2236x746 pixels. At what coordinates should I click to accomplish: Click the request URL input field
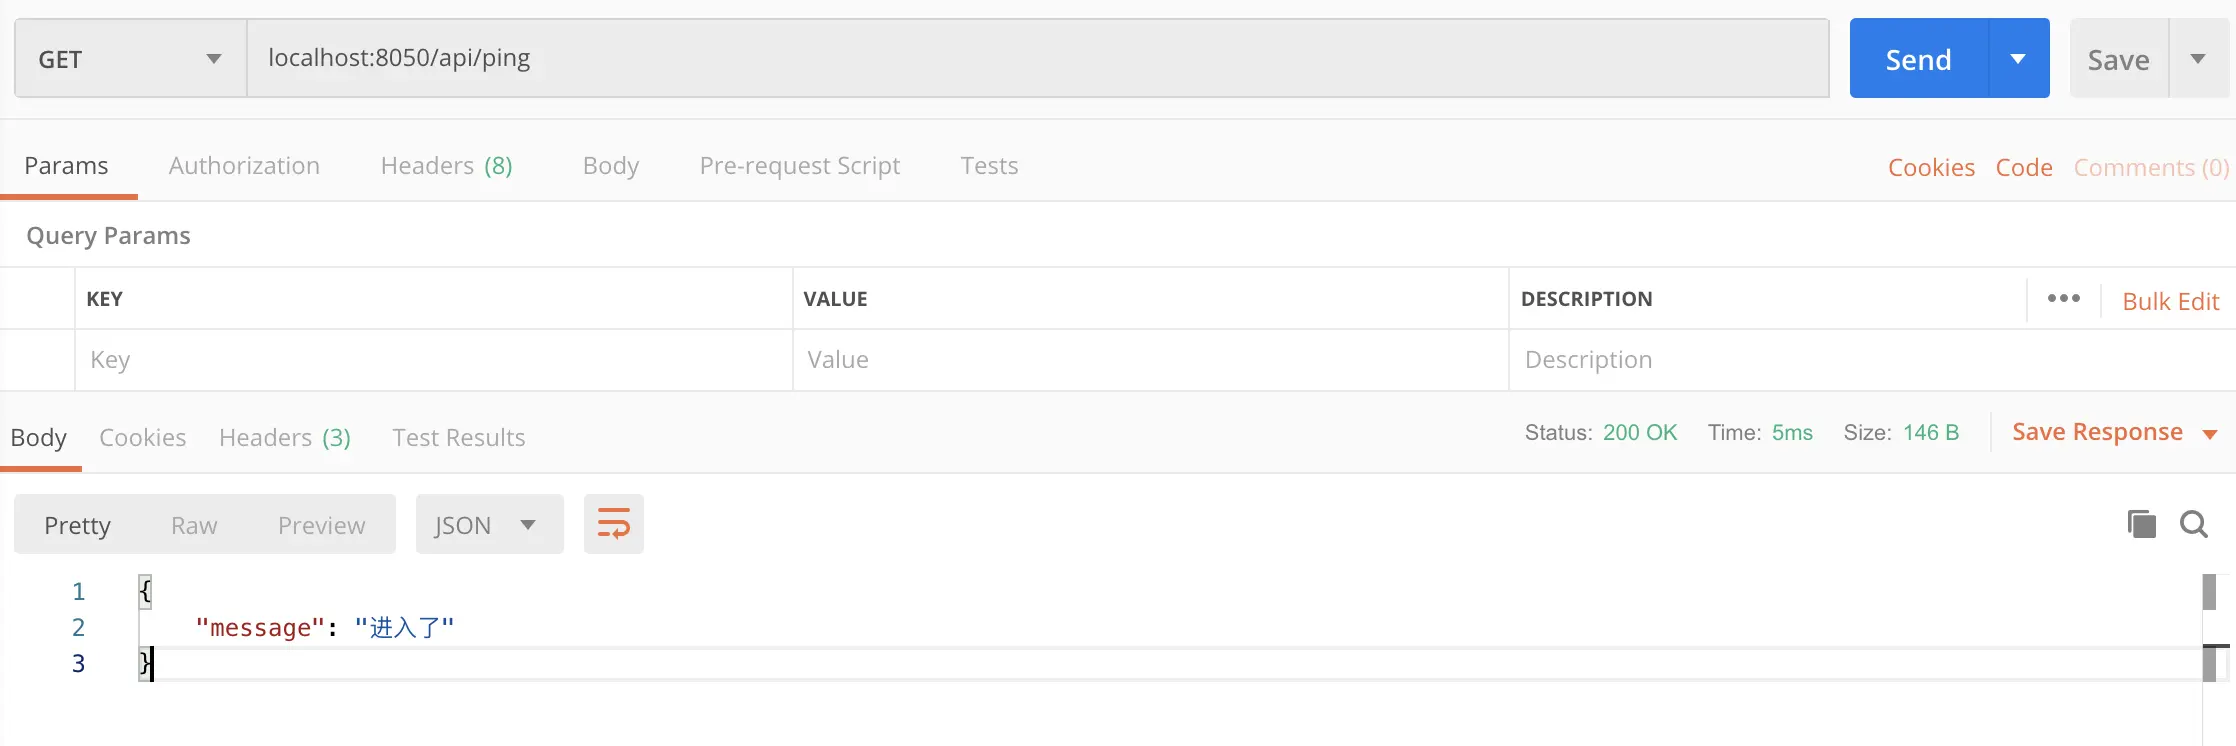pyautogui.click(x=1037, y=58)
